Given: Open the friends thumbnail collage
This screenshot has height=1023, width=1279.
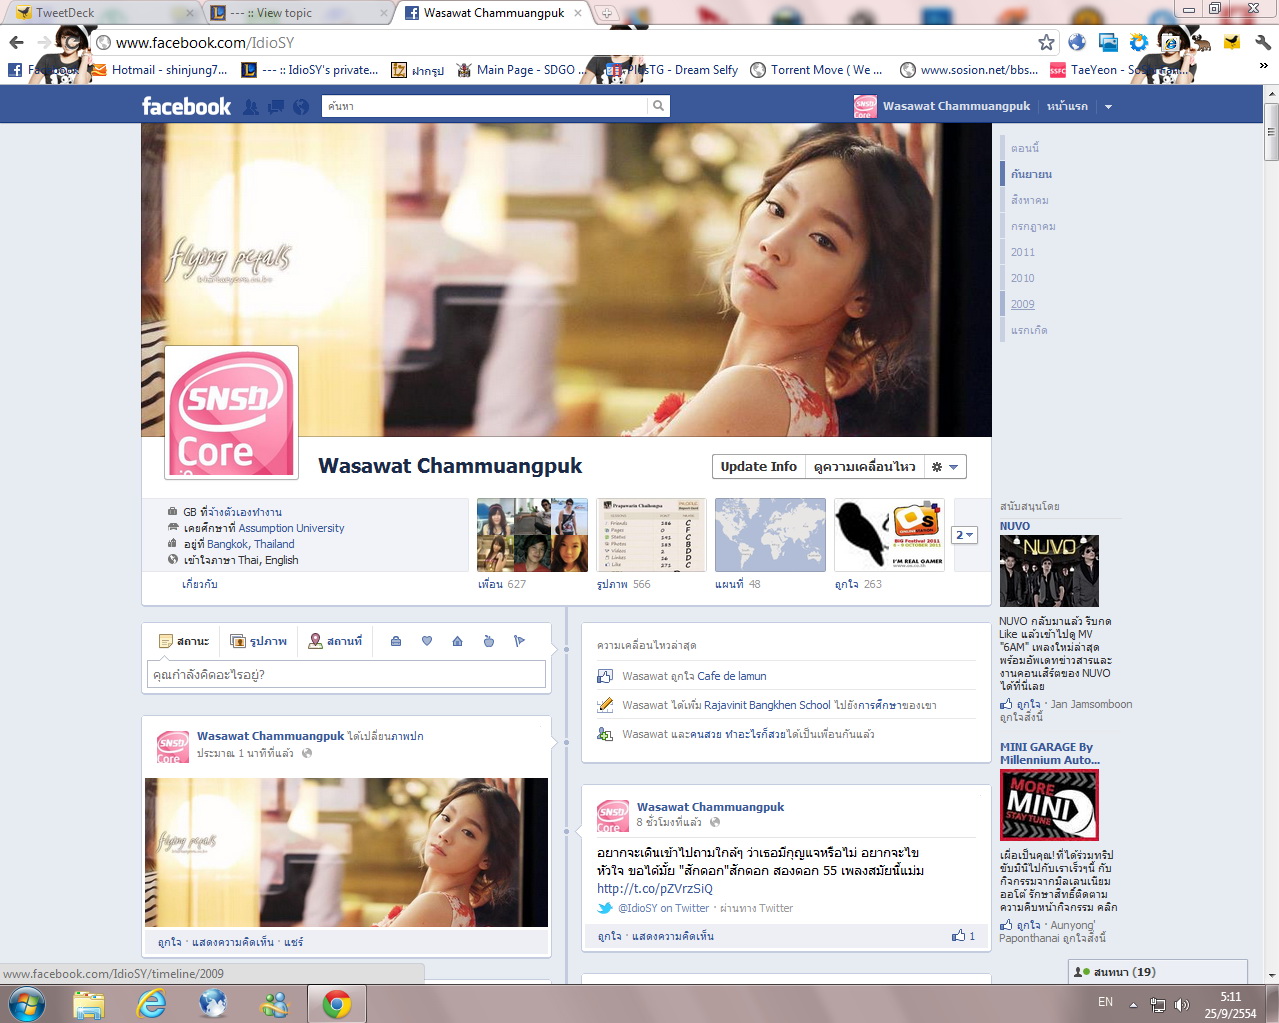Looking at the screenshot, I should (x=532, y=535).
